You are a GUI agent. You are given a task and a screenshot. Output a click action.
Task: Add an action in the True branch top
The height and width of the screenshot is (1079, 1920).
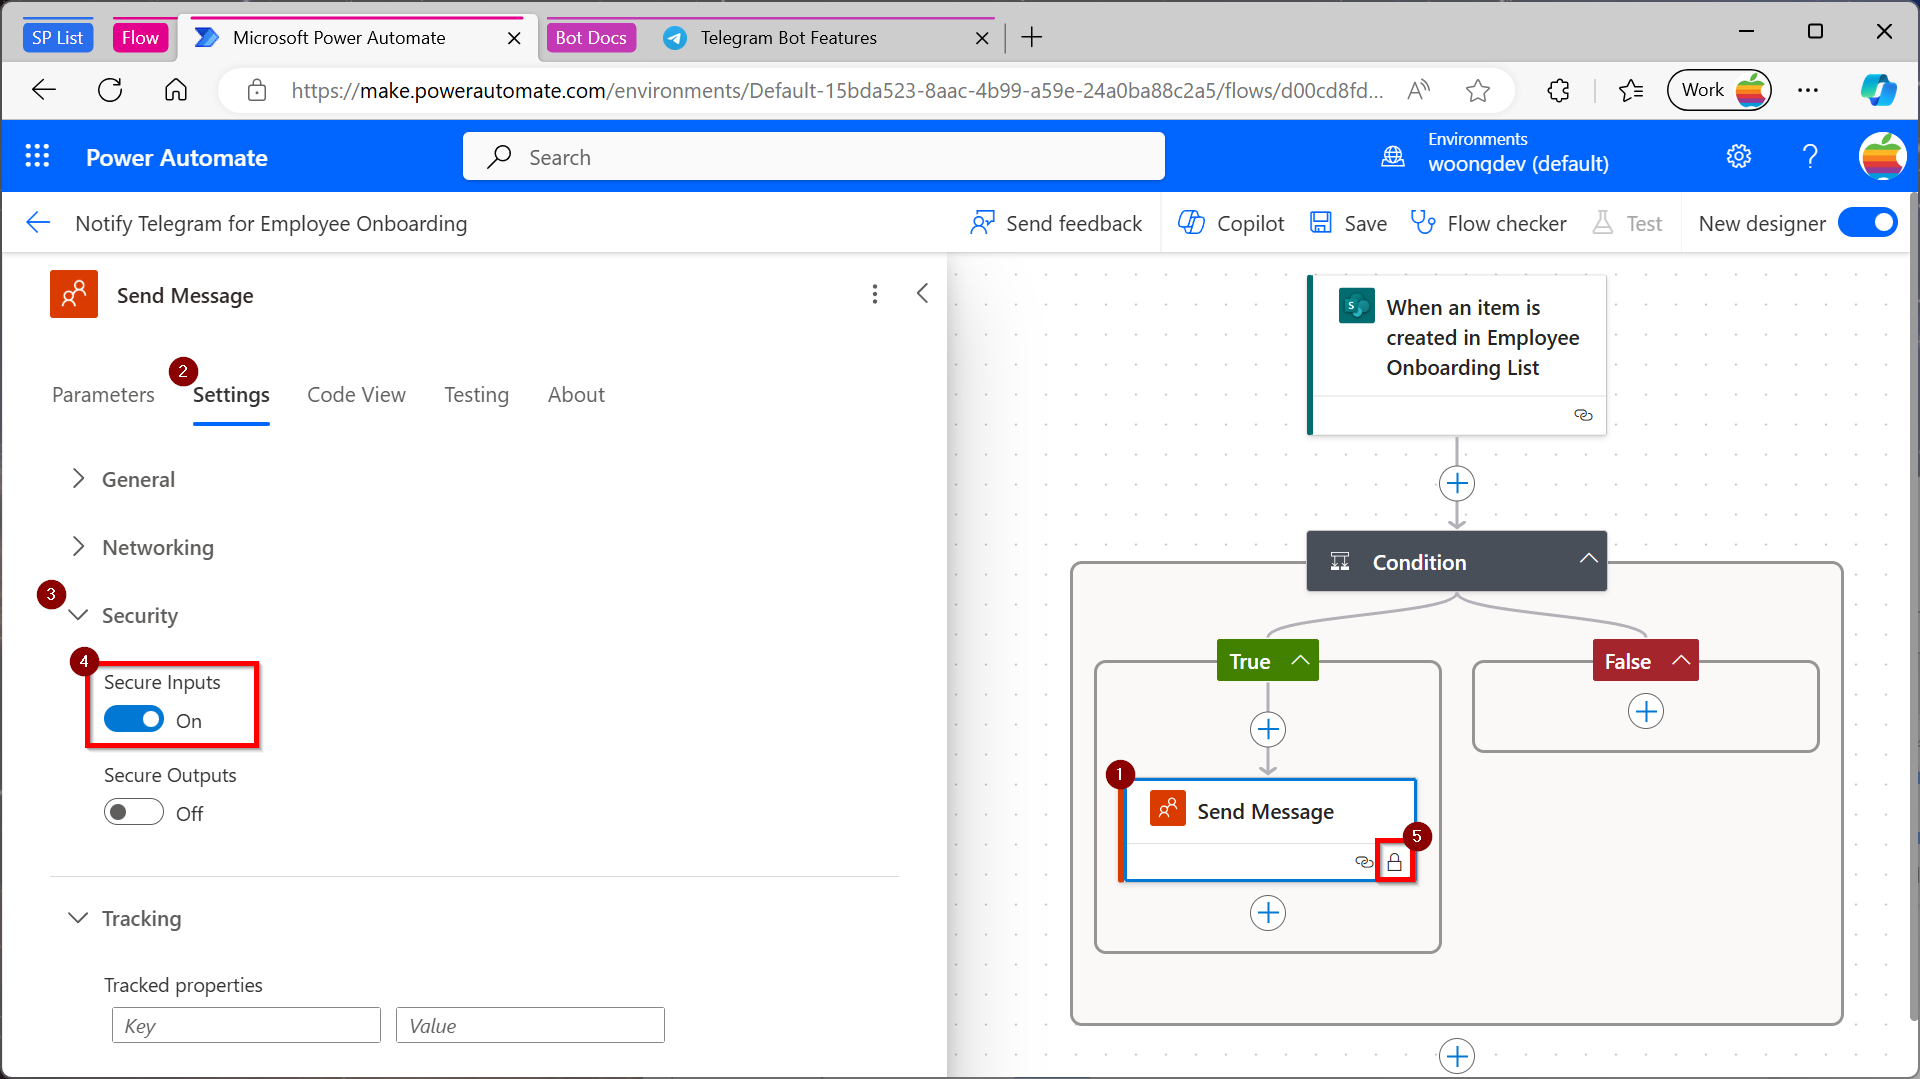coord(1268,729)
